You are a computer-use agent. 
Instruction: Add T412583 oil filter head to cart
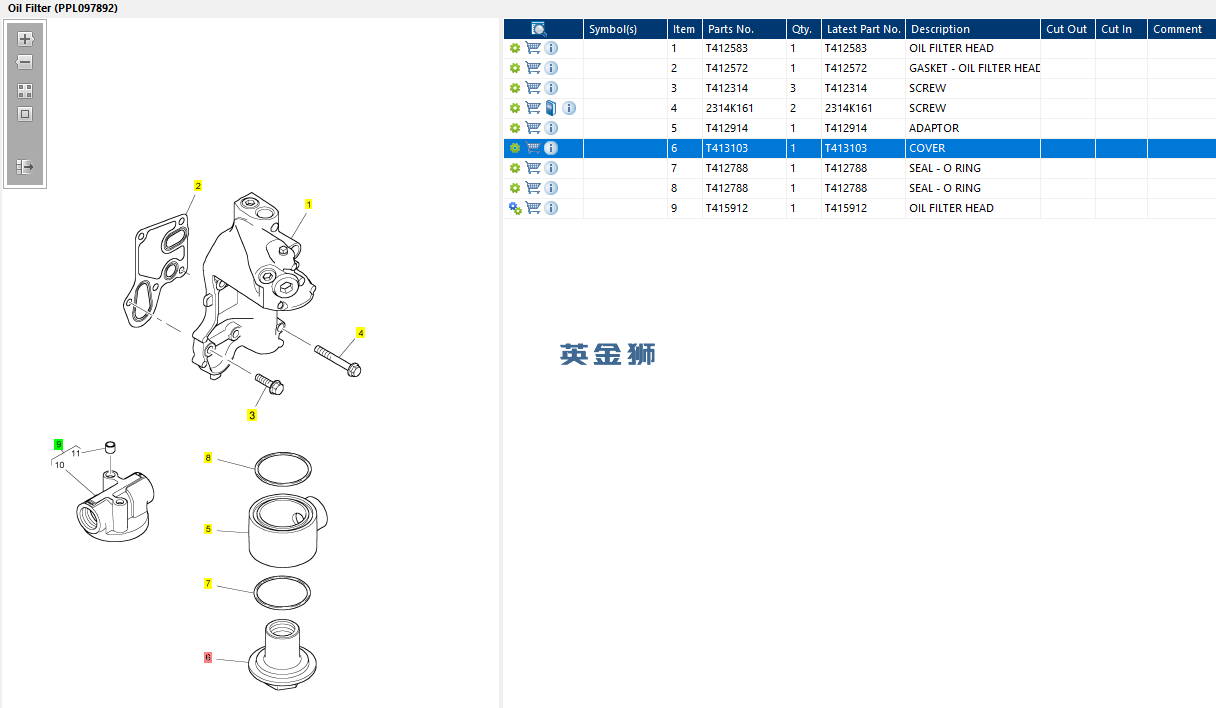point(533,48)
